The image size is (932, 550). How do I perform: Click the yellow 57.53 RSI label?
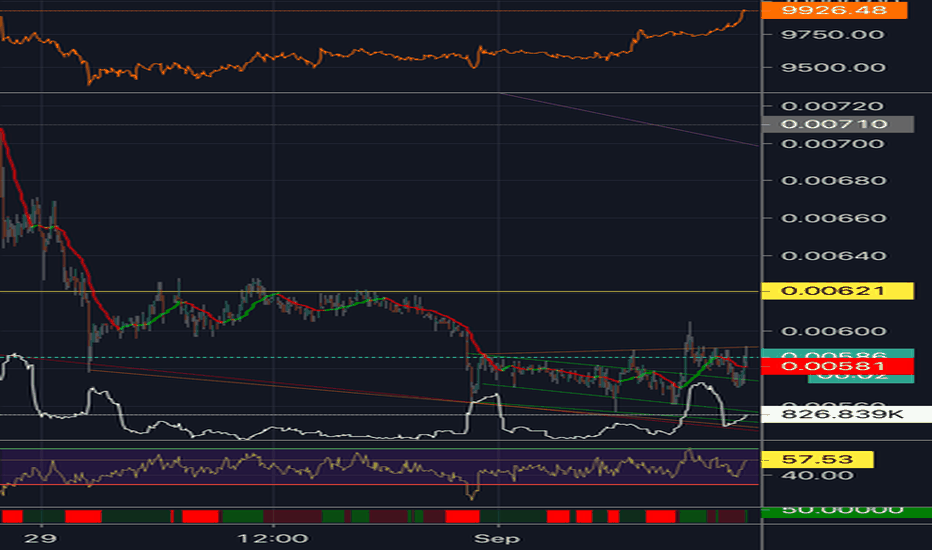[x=817, y=459]
